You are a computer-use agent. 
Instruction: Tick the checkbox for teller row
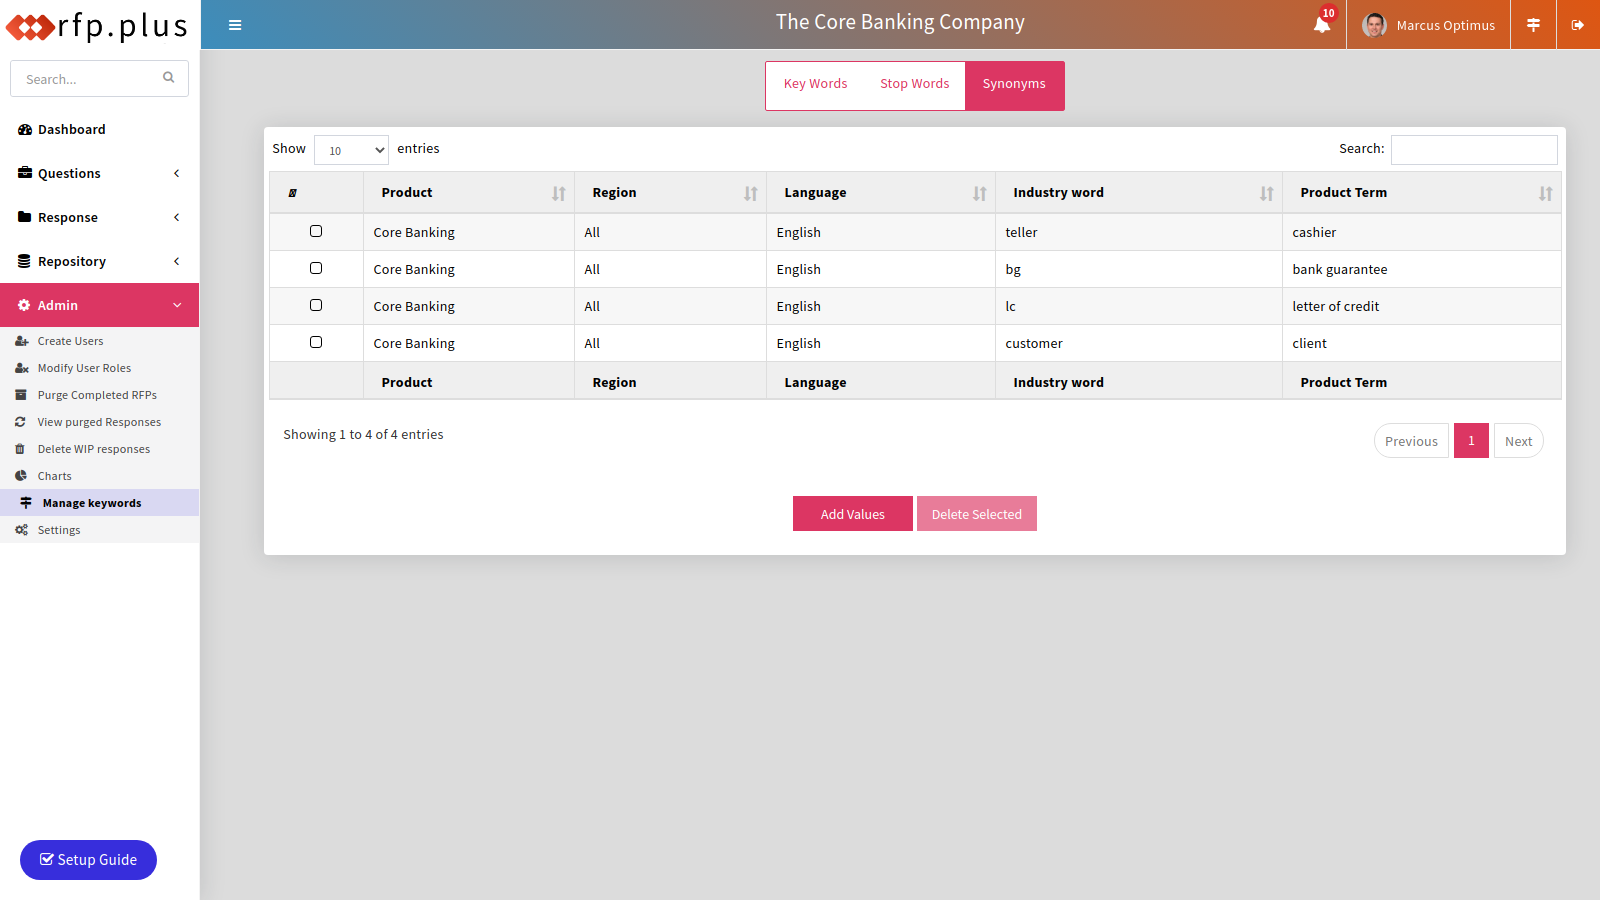pos(316,231)
